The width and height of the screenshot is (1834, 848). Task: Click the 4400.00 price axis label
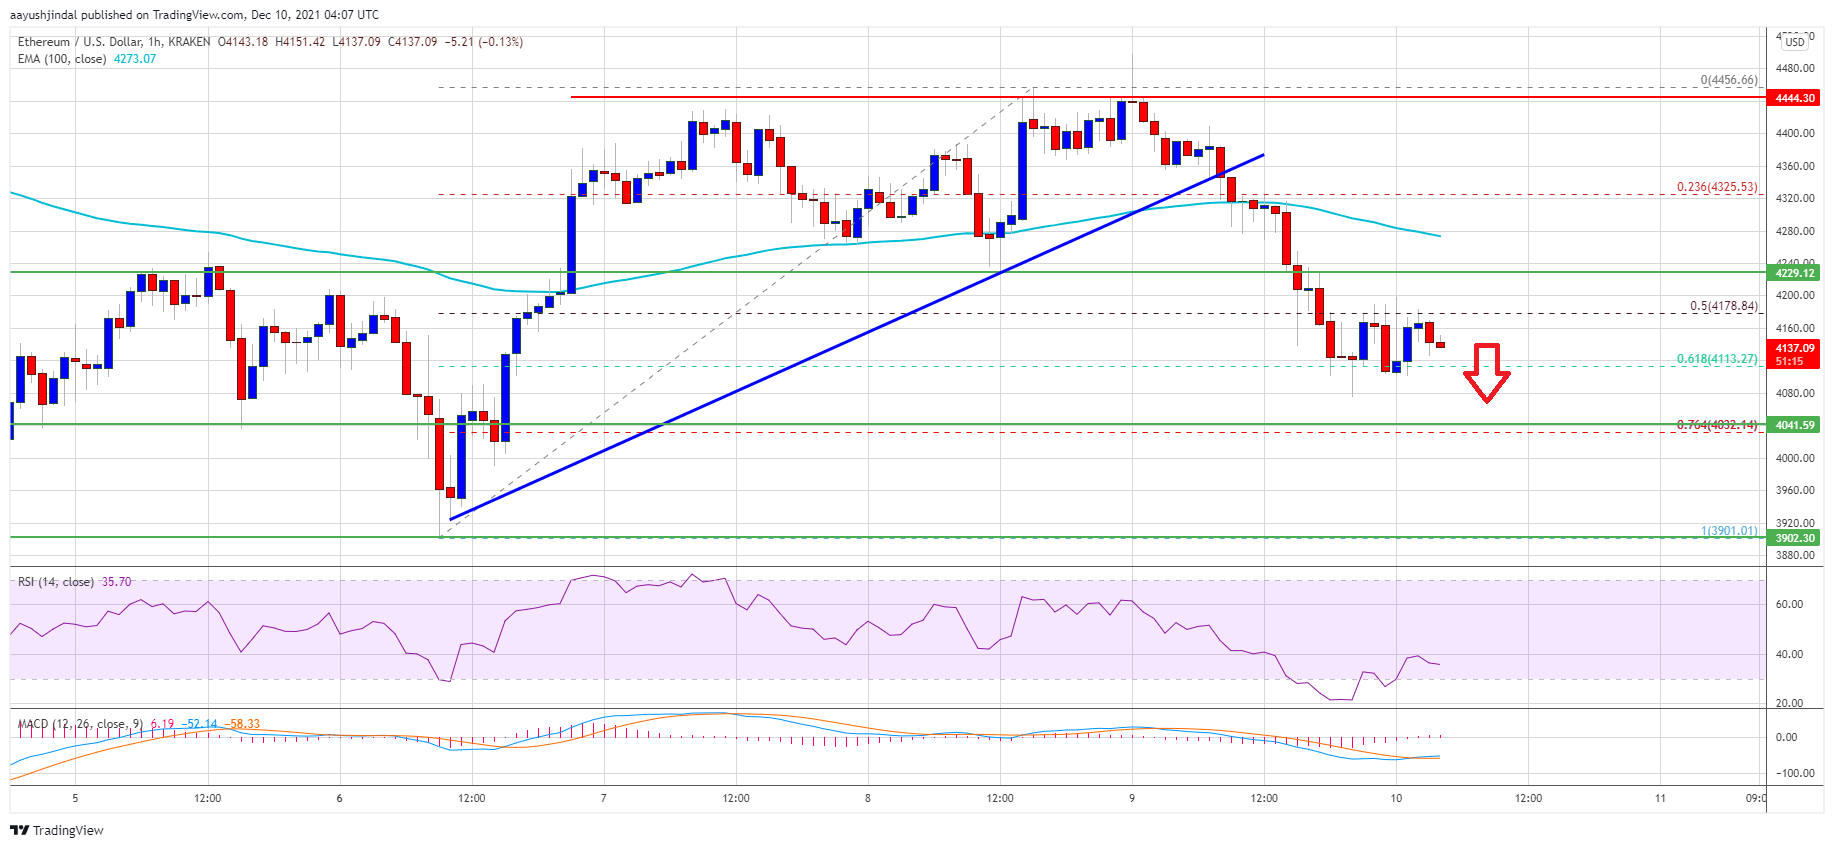point(1795,133)
